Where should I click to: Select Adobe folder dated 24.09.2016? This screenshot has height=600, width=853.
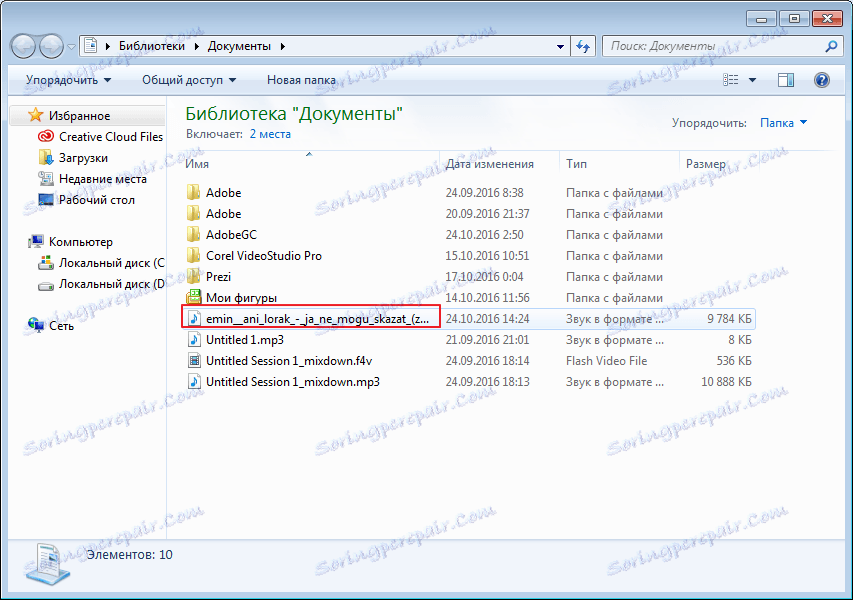pos(223,193)
